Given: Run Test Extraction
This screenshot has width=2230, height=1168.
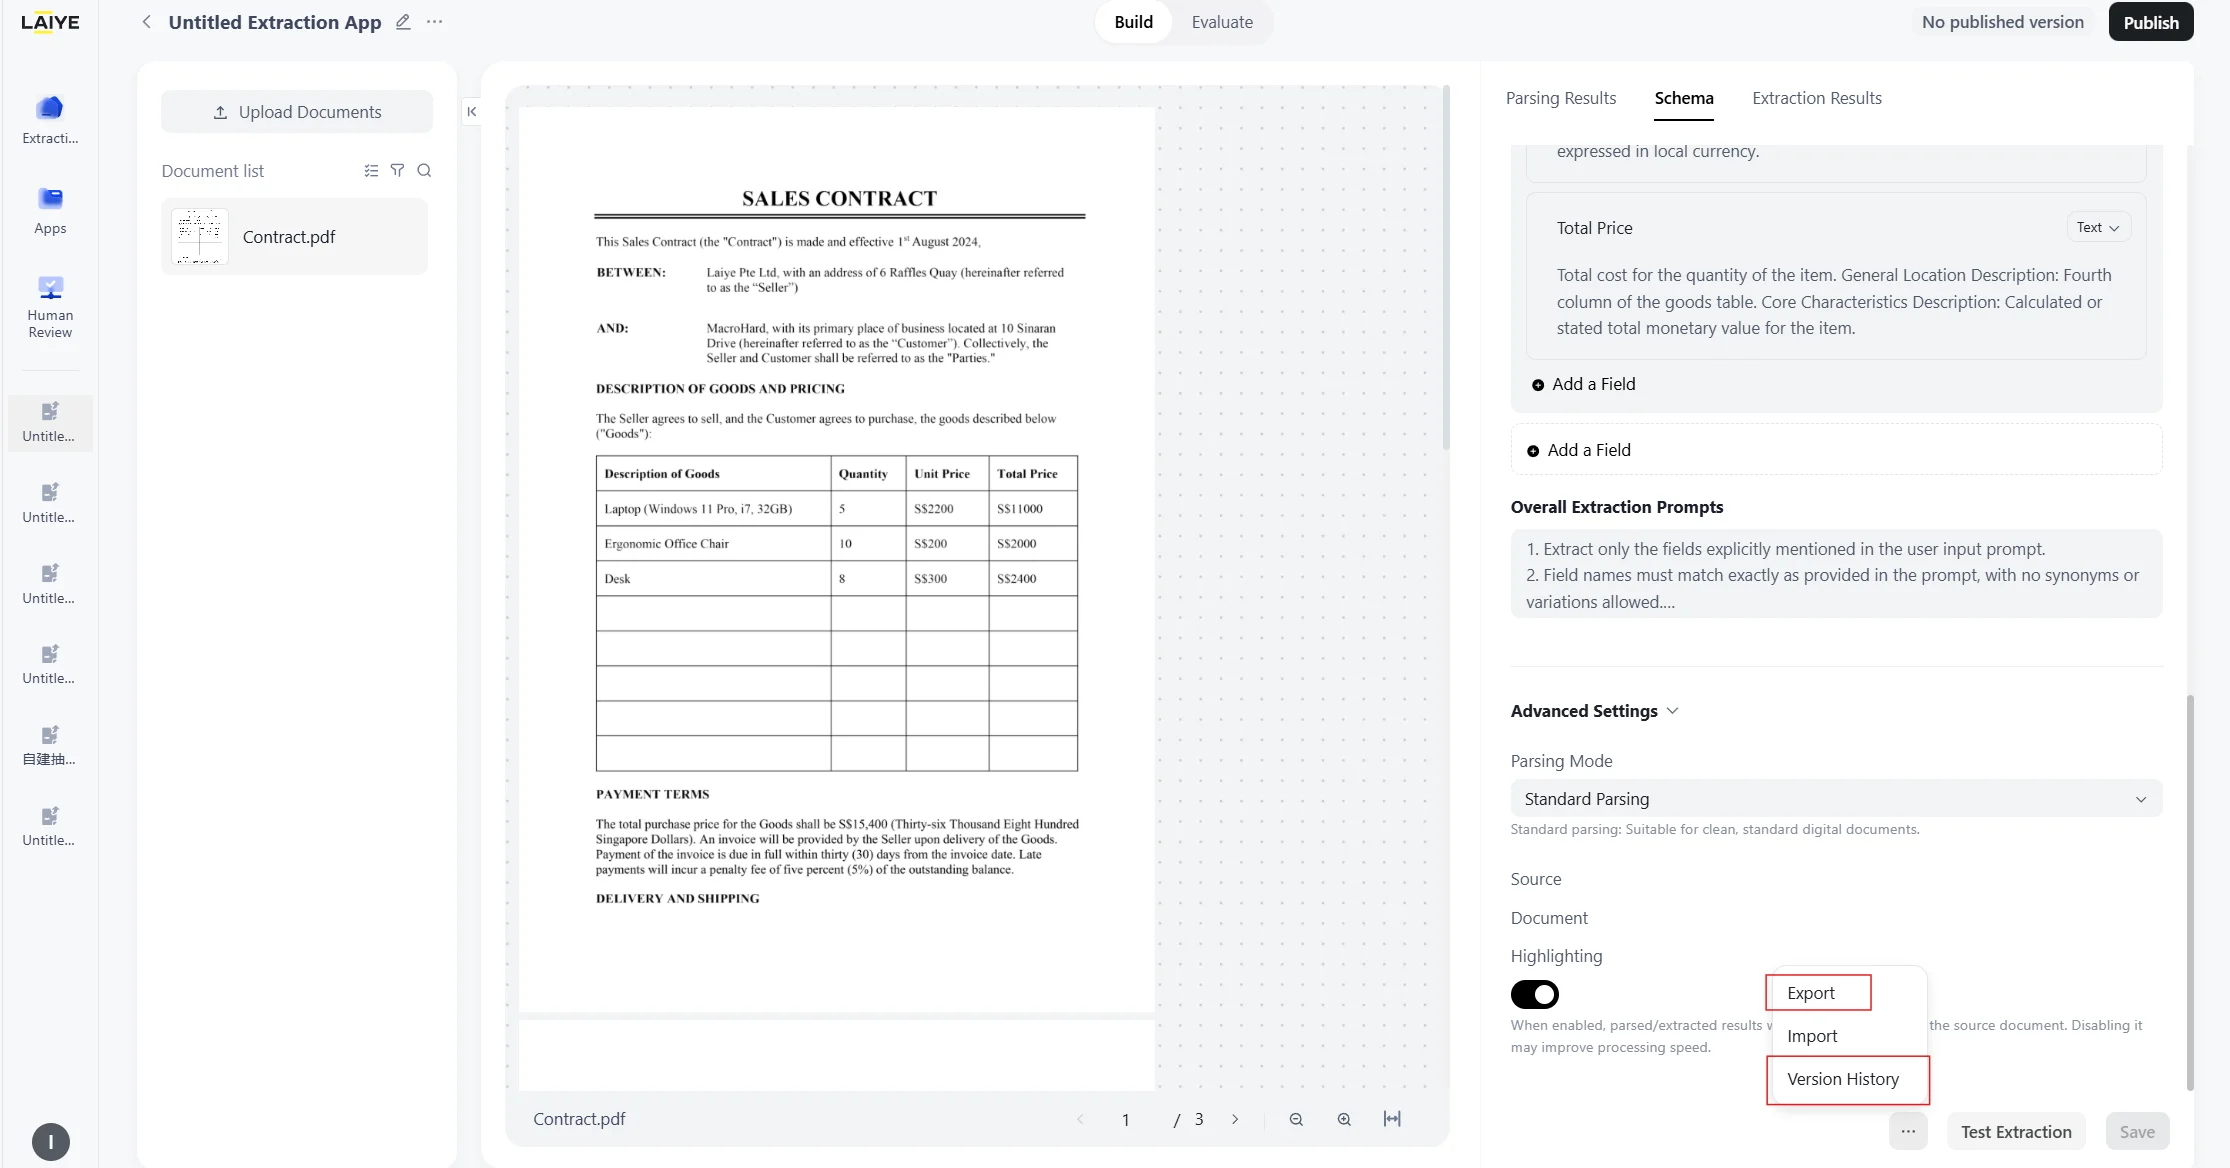Looking at the screenshot, I should click(2016, 1132).
